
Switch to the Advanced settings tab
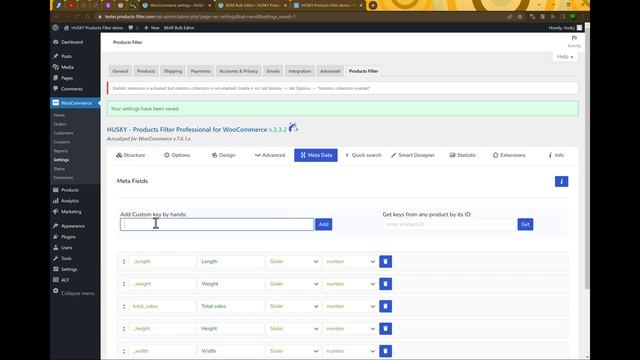pos(330,71)
